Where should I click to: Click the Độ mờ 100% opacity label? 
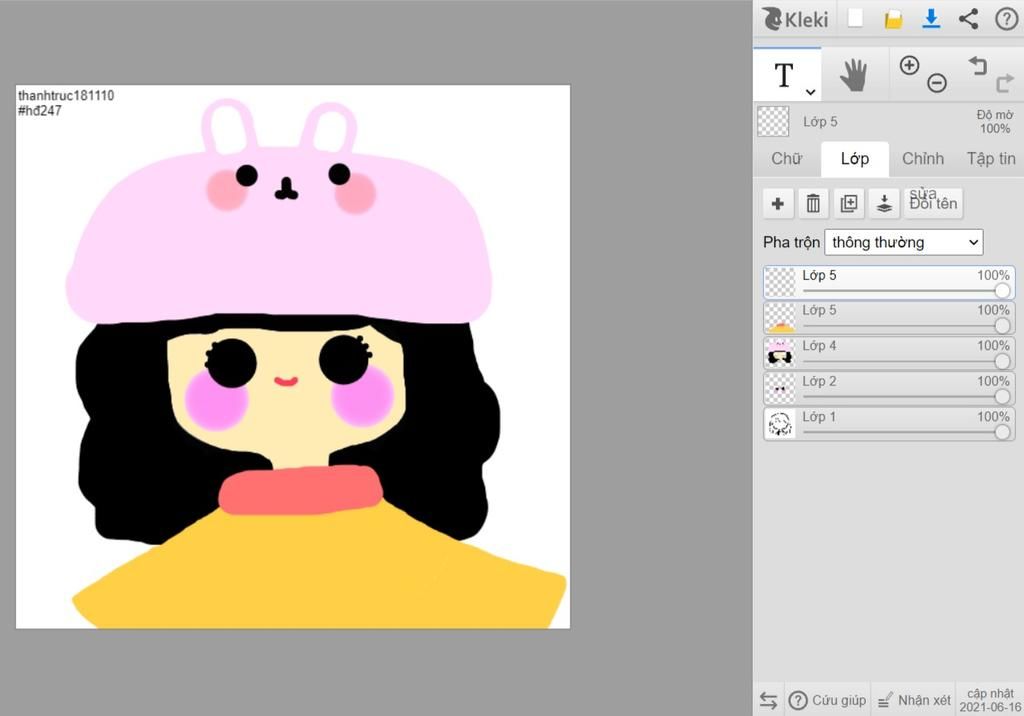(995, 122)
